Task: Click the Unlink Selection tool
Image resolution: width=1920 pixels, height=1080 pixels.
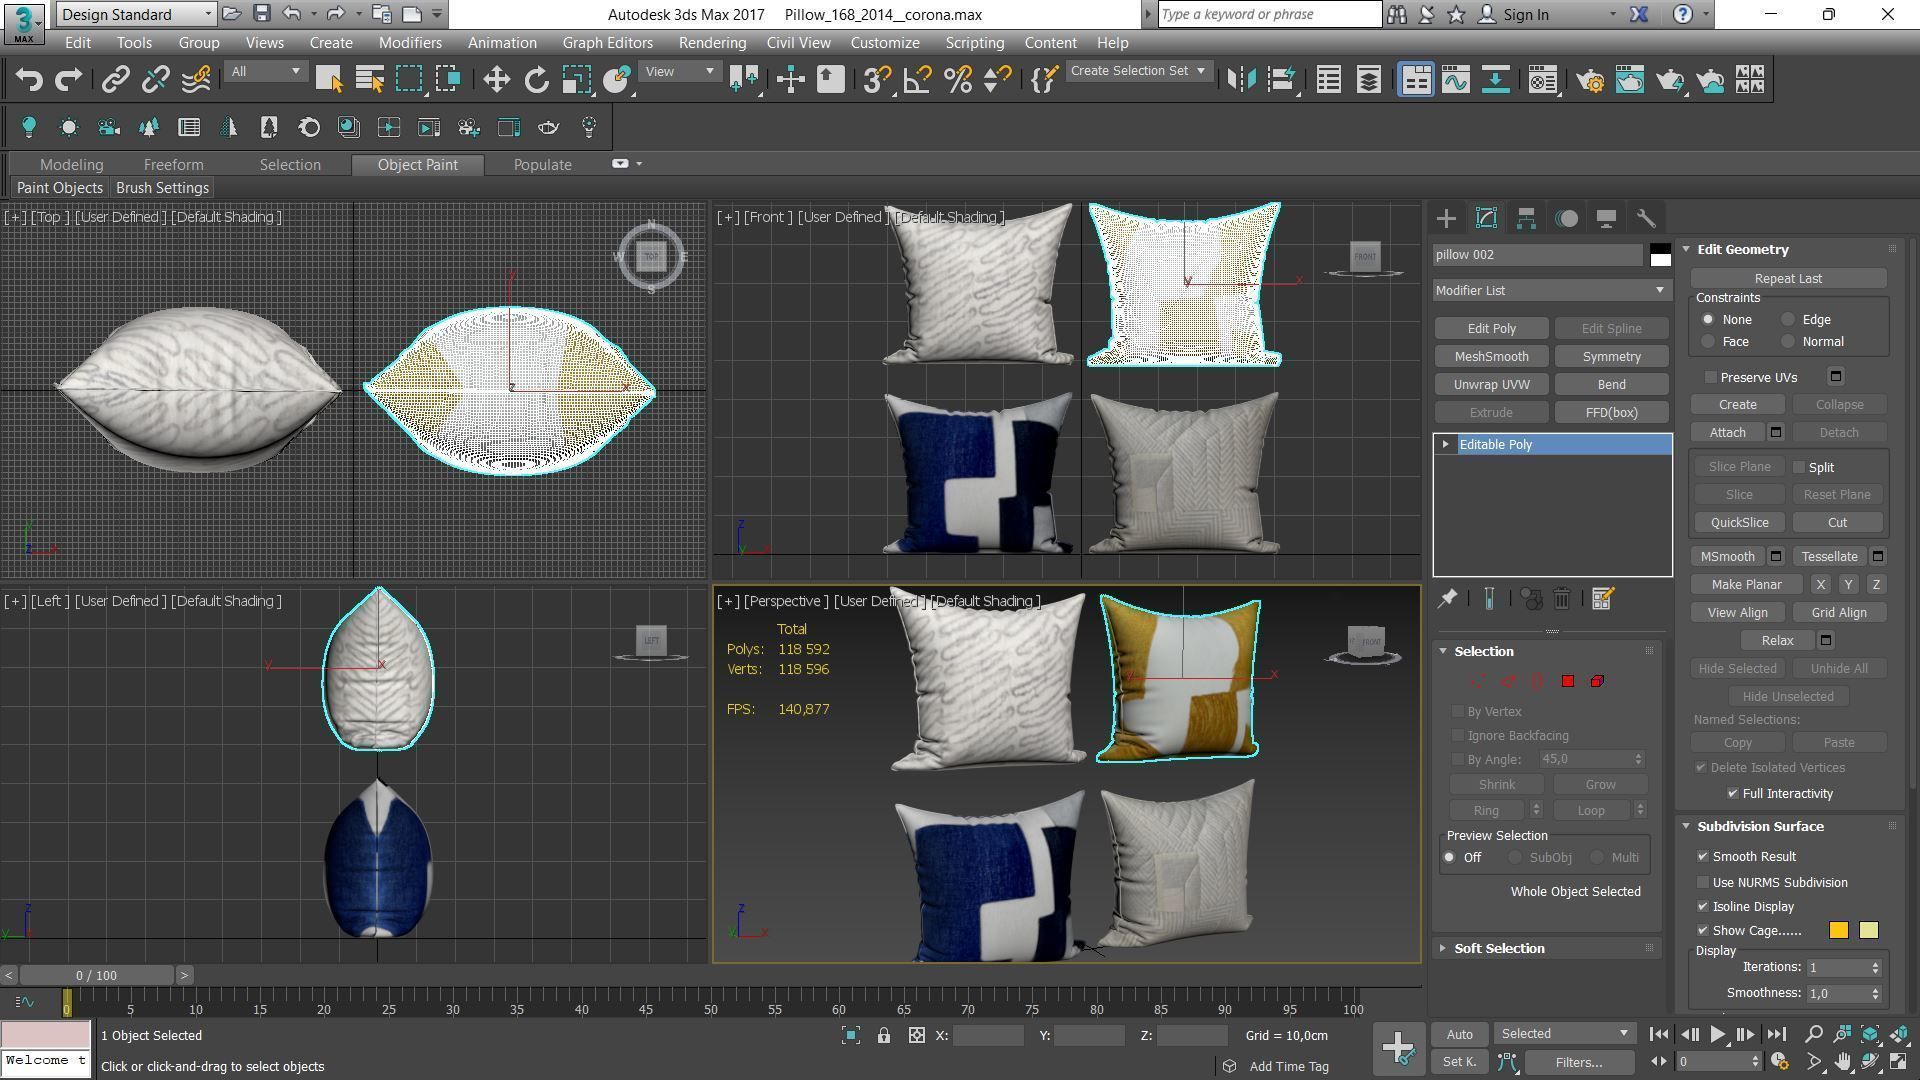Action: coord(155,80)
